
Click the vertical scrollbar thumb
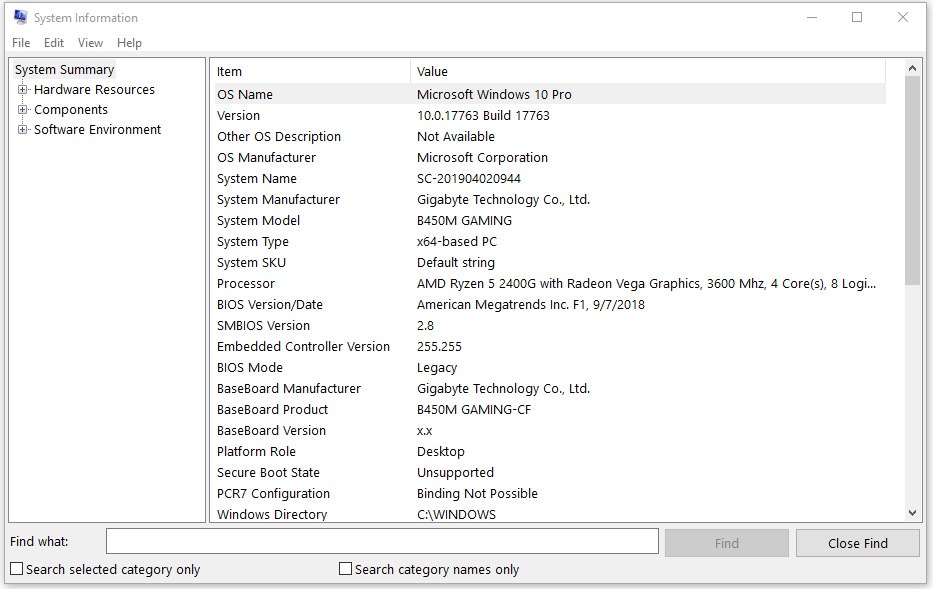[912, 181]
